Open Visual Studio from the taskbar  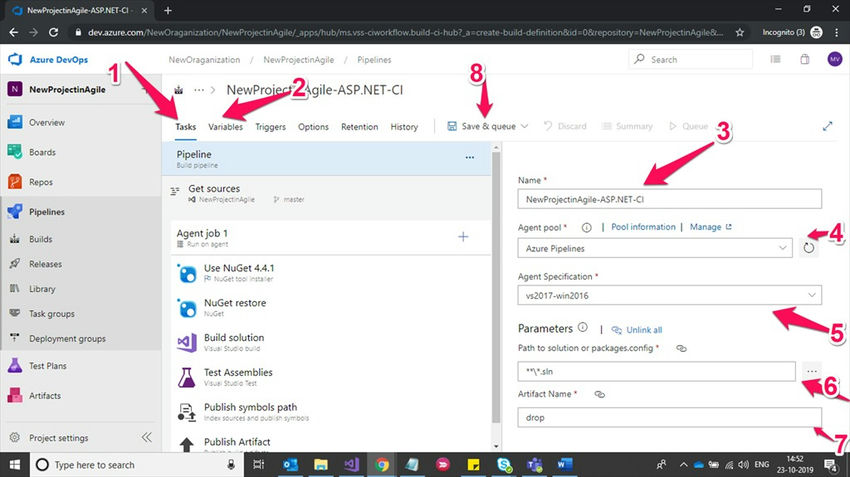click(351, 465)
